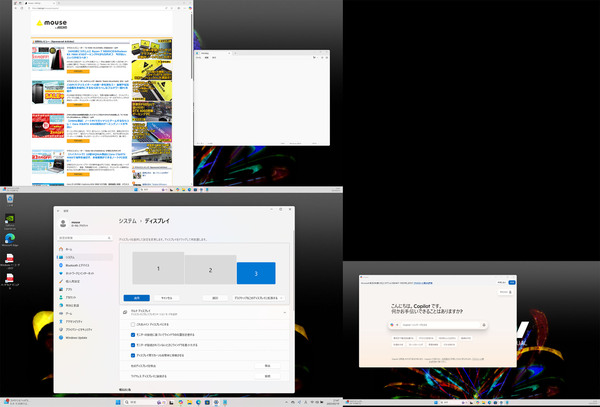Open 表示 menu in Notepad
The image size is (600, 407).
(214, 57)
